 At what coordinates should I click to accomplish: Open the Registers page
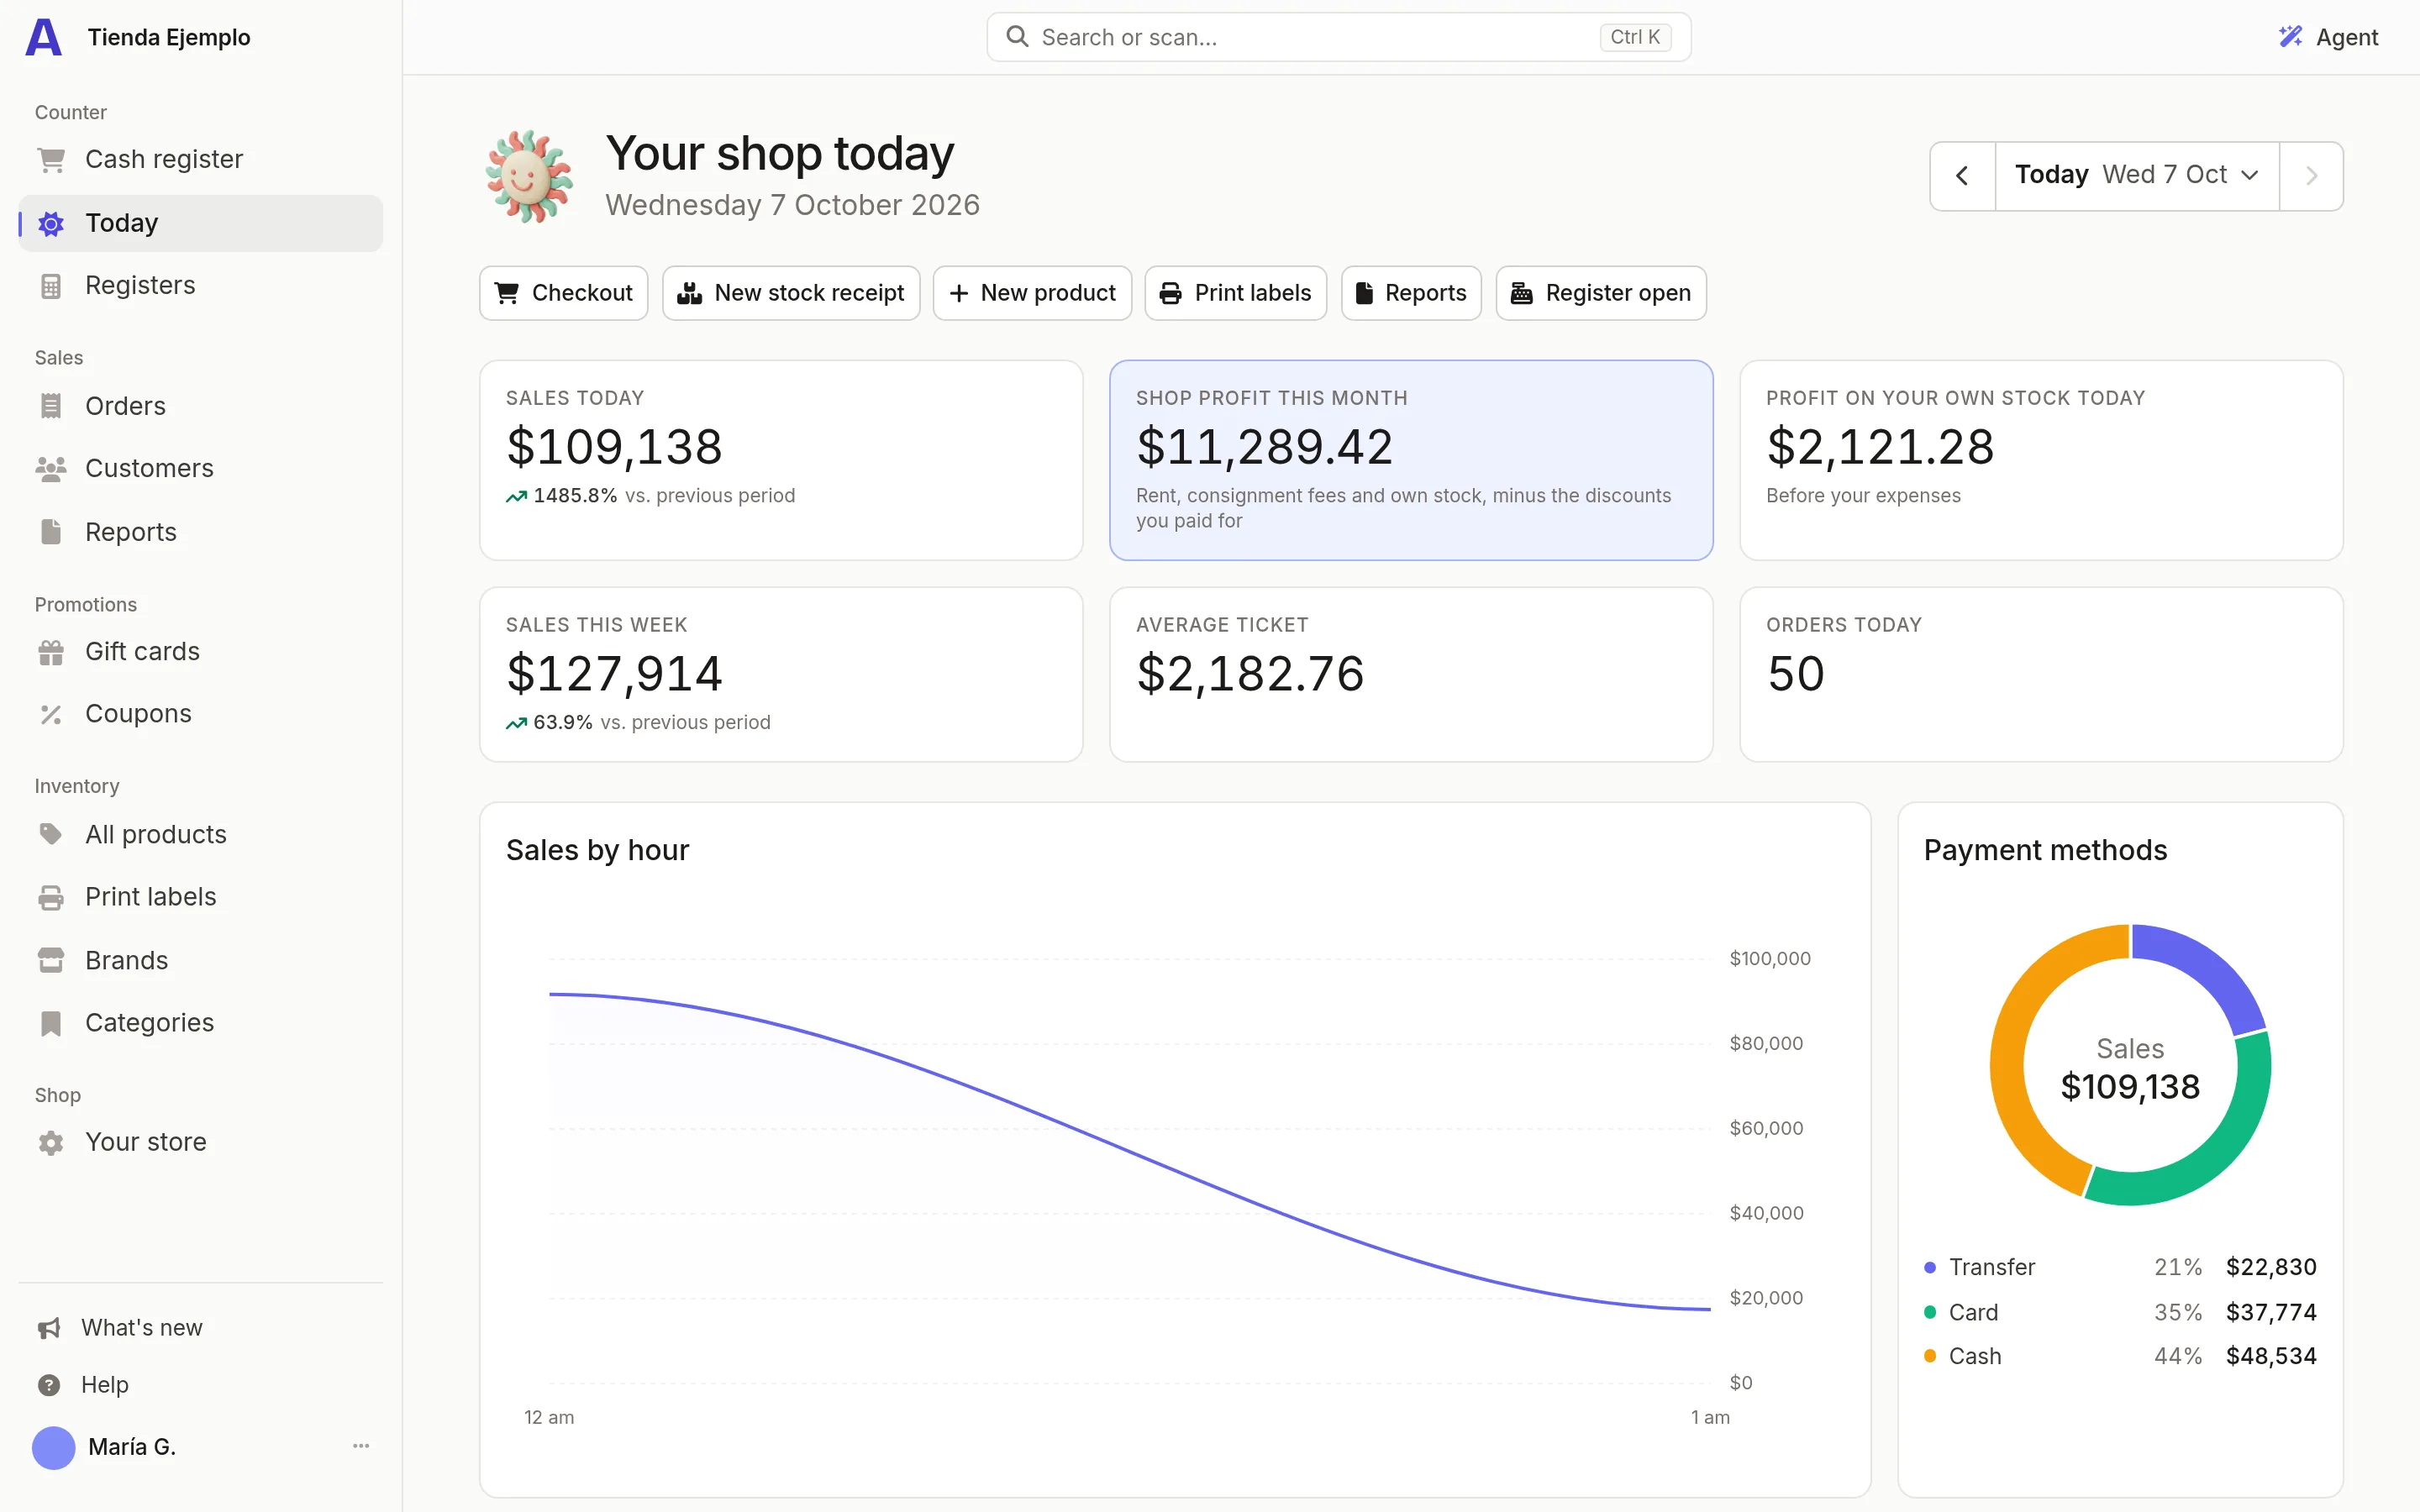click(200, 286)
